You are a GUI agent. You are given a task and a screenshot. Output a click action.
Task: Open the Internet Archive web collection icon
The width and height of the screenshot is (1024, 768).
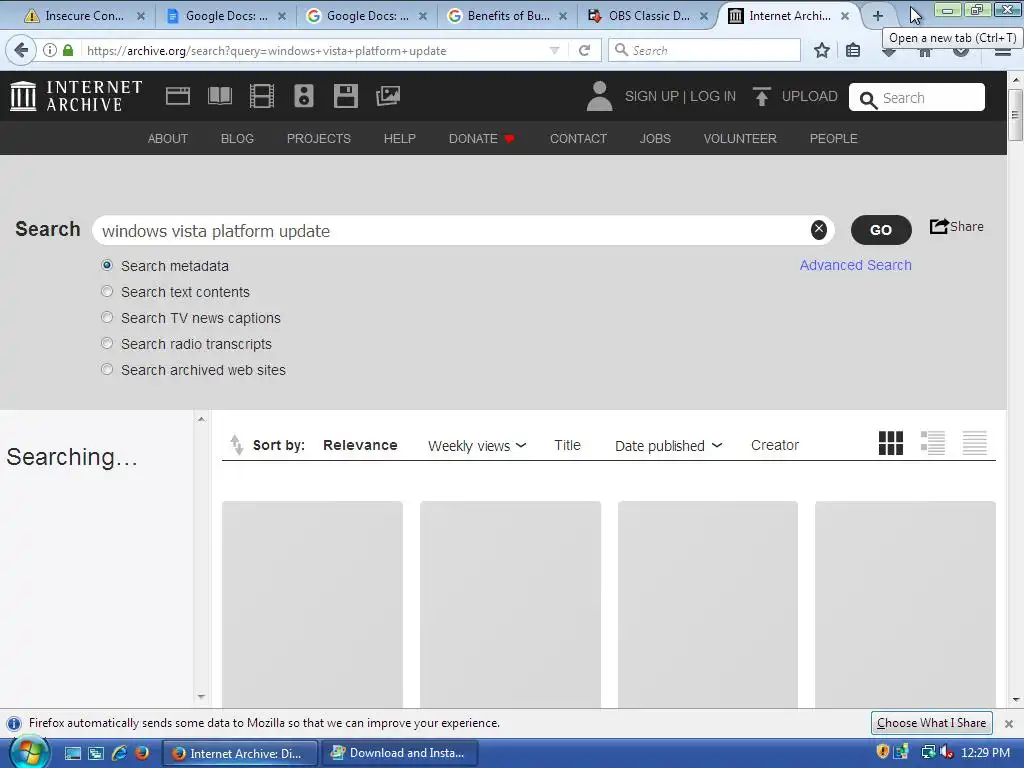[x=178, y=96]
